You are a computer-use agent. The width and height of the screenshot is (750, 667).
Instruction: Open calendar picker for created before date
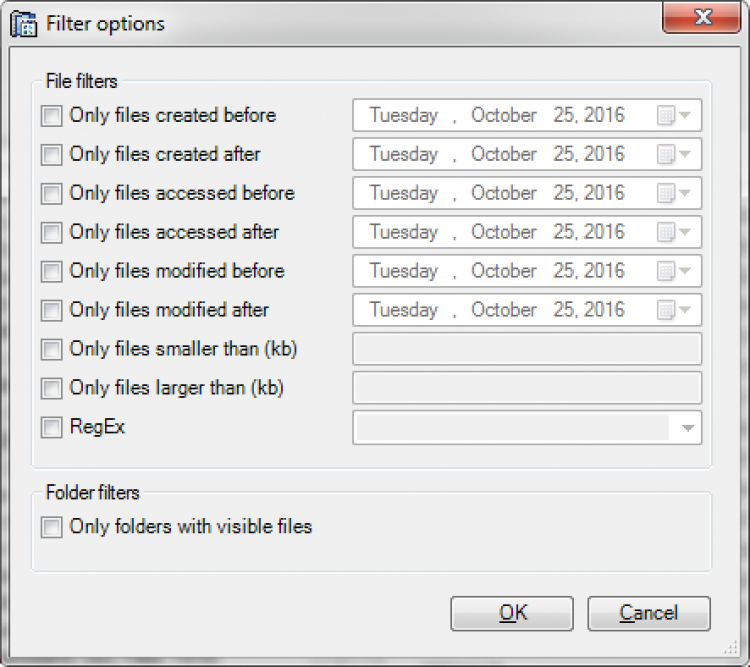point(674,116)
